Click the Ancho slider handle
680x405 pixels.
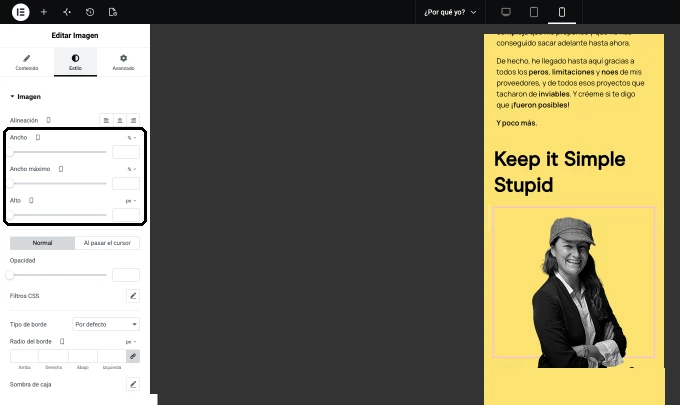11,152
